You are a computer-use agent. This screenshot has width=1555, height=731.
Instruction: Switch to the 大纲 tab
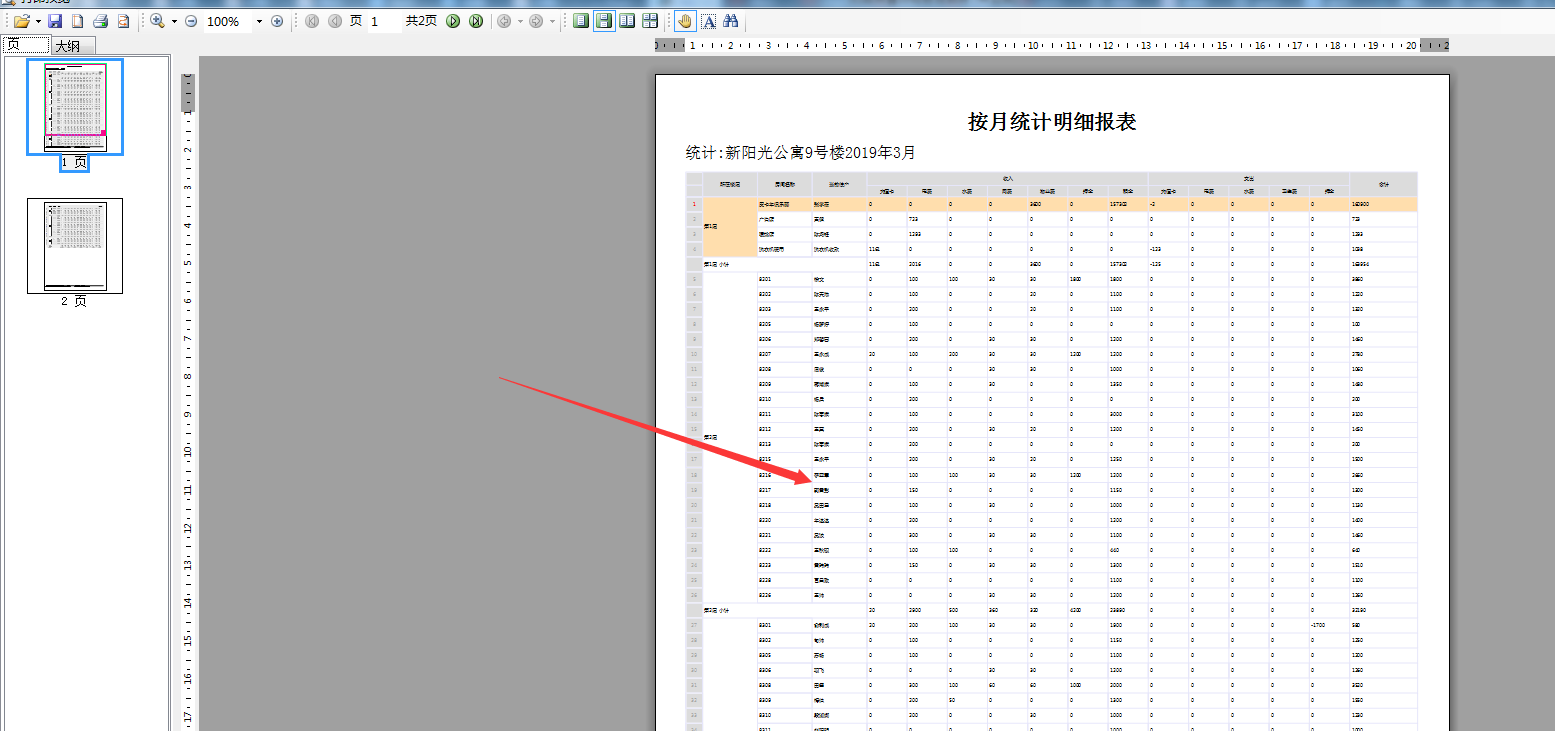[73, 46]
